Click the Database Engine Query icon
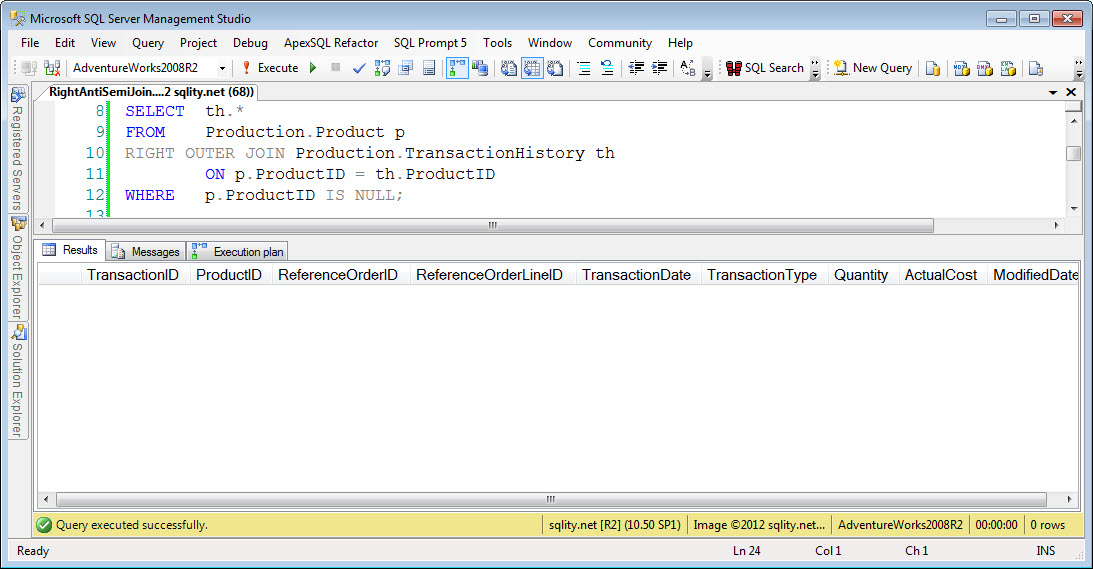Image resolution: width=1093 pixels, height=569 pixels. click(933, 68)
